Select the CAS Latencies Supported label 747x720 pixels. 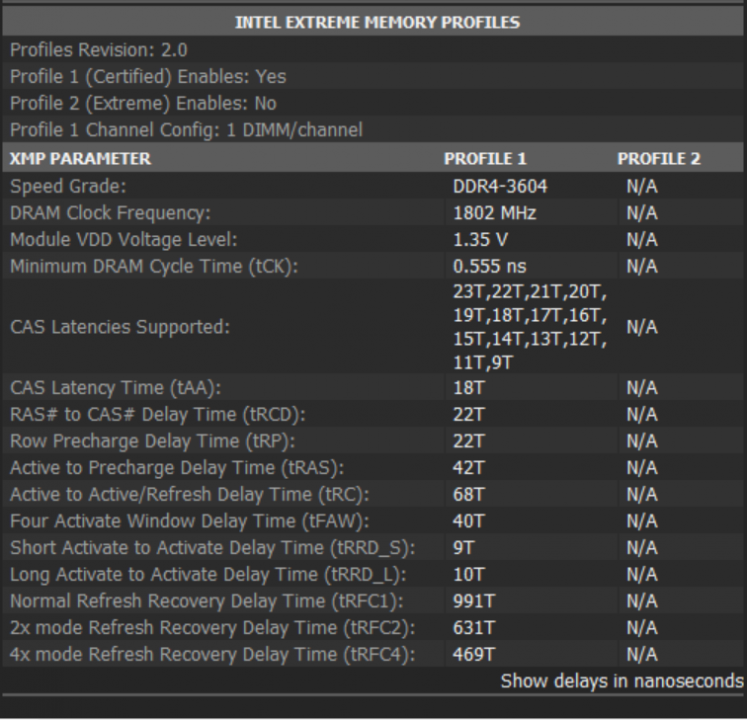tap(120, 327)
